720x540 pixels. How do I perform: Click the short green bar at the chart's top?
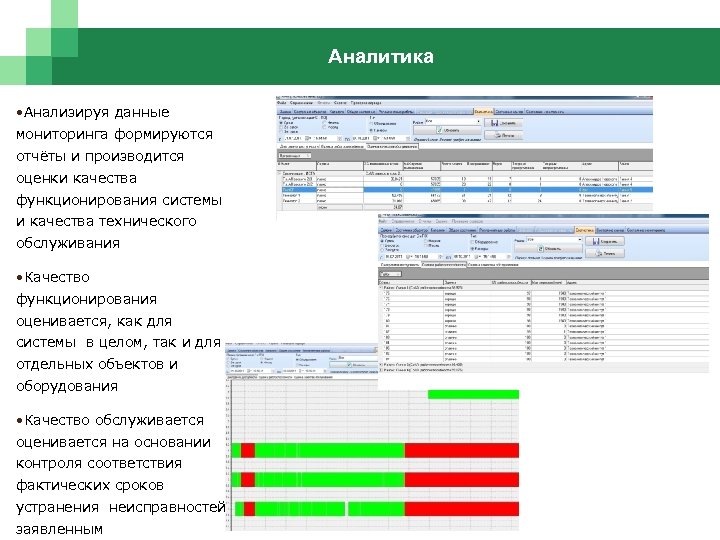pyautogui.click(x=473, y=394)
